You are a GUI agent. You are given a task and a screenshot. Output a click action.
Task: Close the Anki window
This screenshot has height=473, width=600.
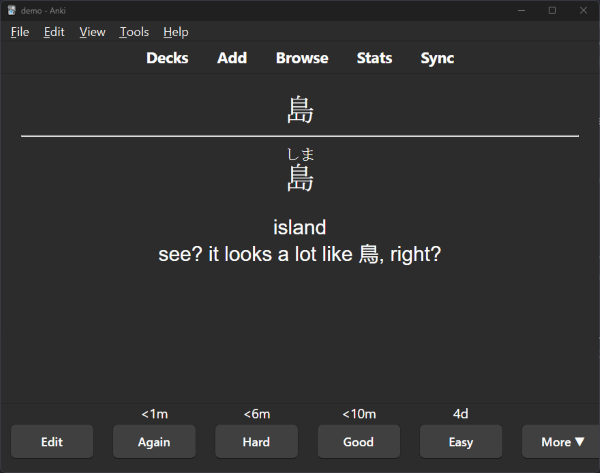click(x=583, y=10)
